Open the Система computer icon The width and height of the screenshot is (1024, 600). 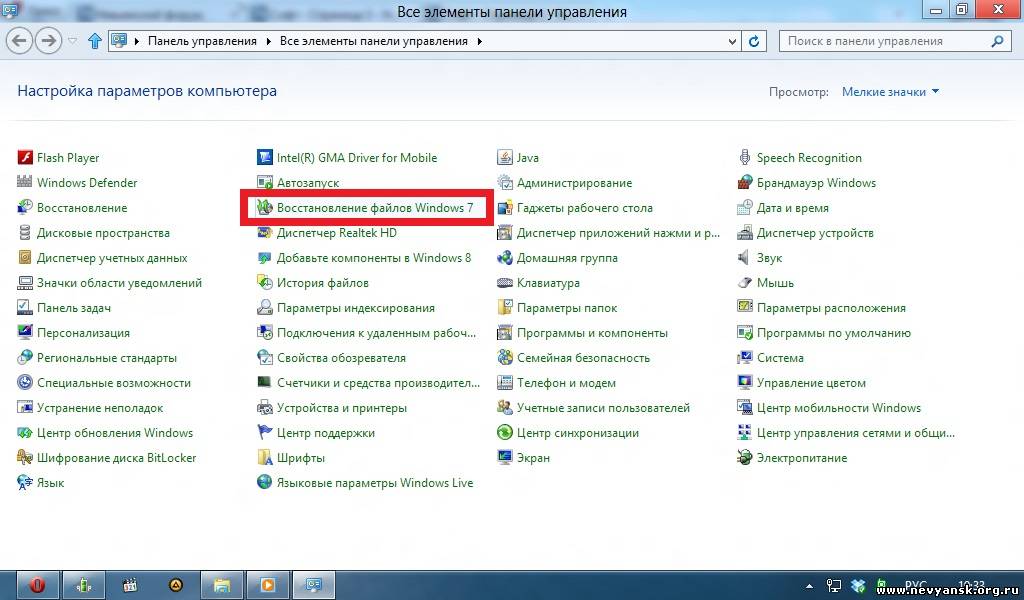(744, 357)
